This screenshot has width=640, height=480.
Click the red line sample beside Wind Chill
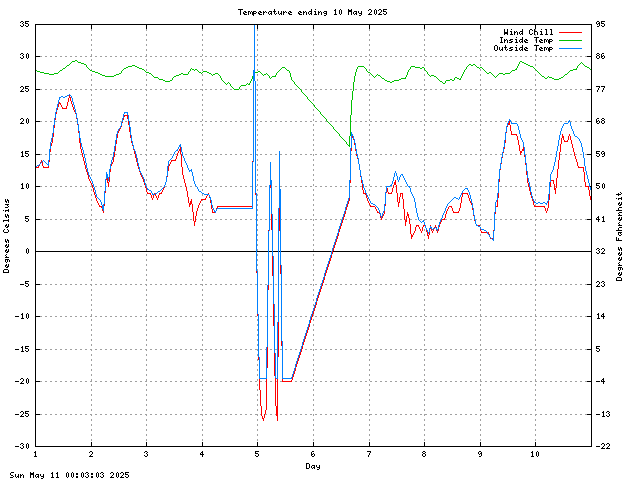(570, 32)
